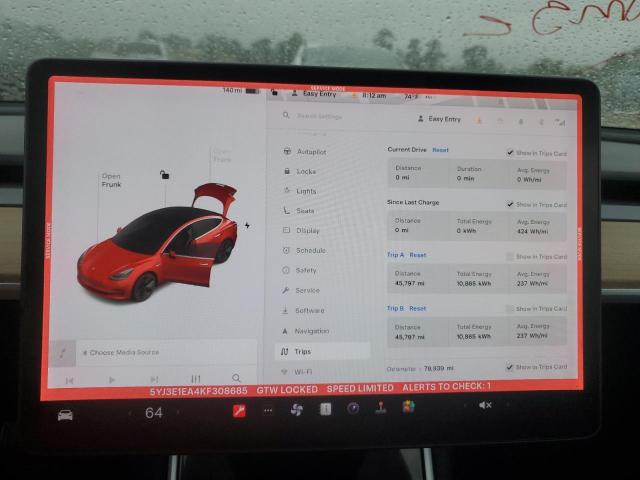Click the Search Settings field

[x=319, y=116]
